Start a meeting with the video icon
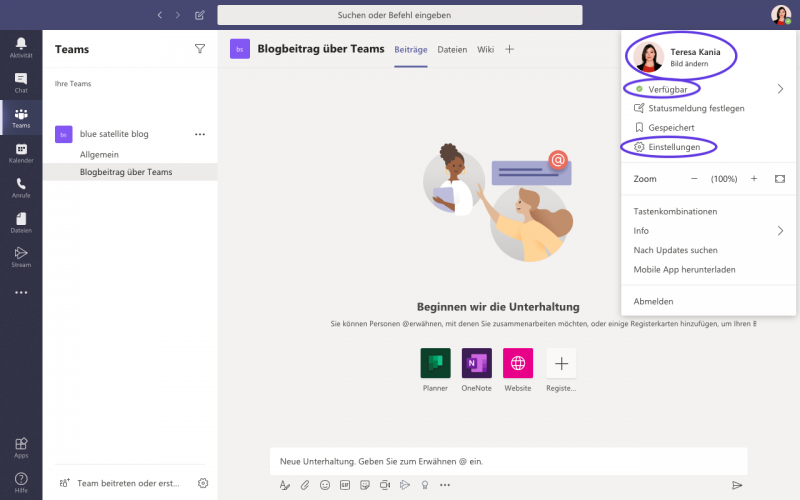The width and height of the screenshot is (800, 500). coord(385,485)
